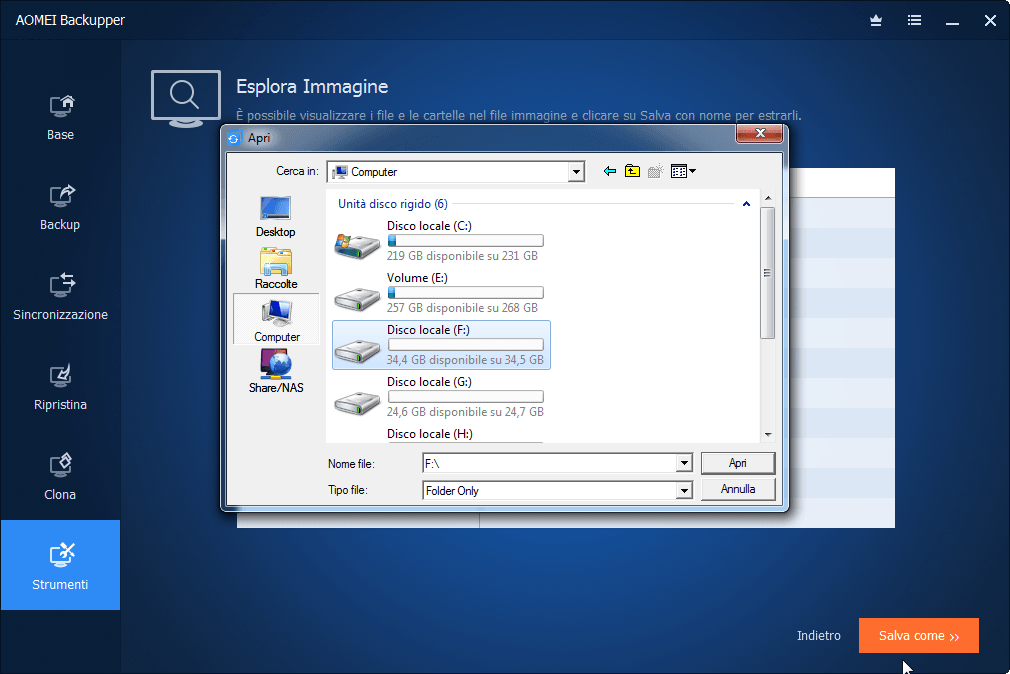Open the view menu icon
The image size is (1010, 674).
[x=683, y=171]
